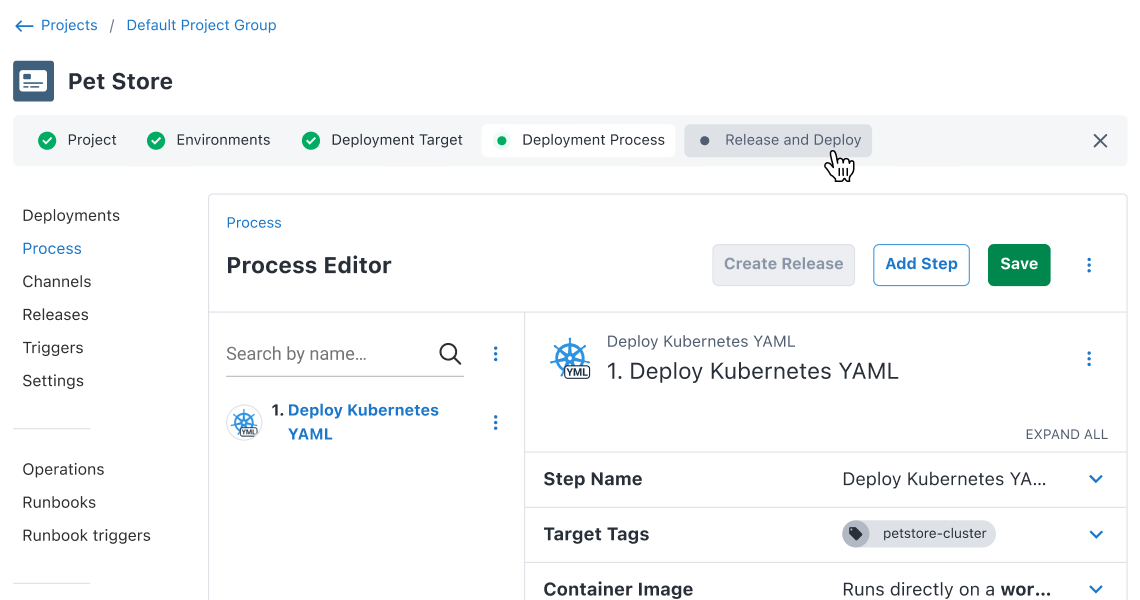Viewport: 1140px width, 600px height.
Task: Select the Deployment Process onboarding step
Action: click(x=579, y=141)
